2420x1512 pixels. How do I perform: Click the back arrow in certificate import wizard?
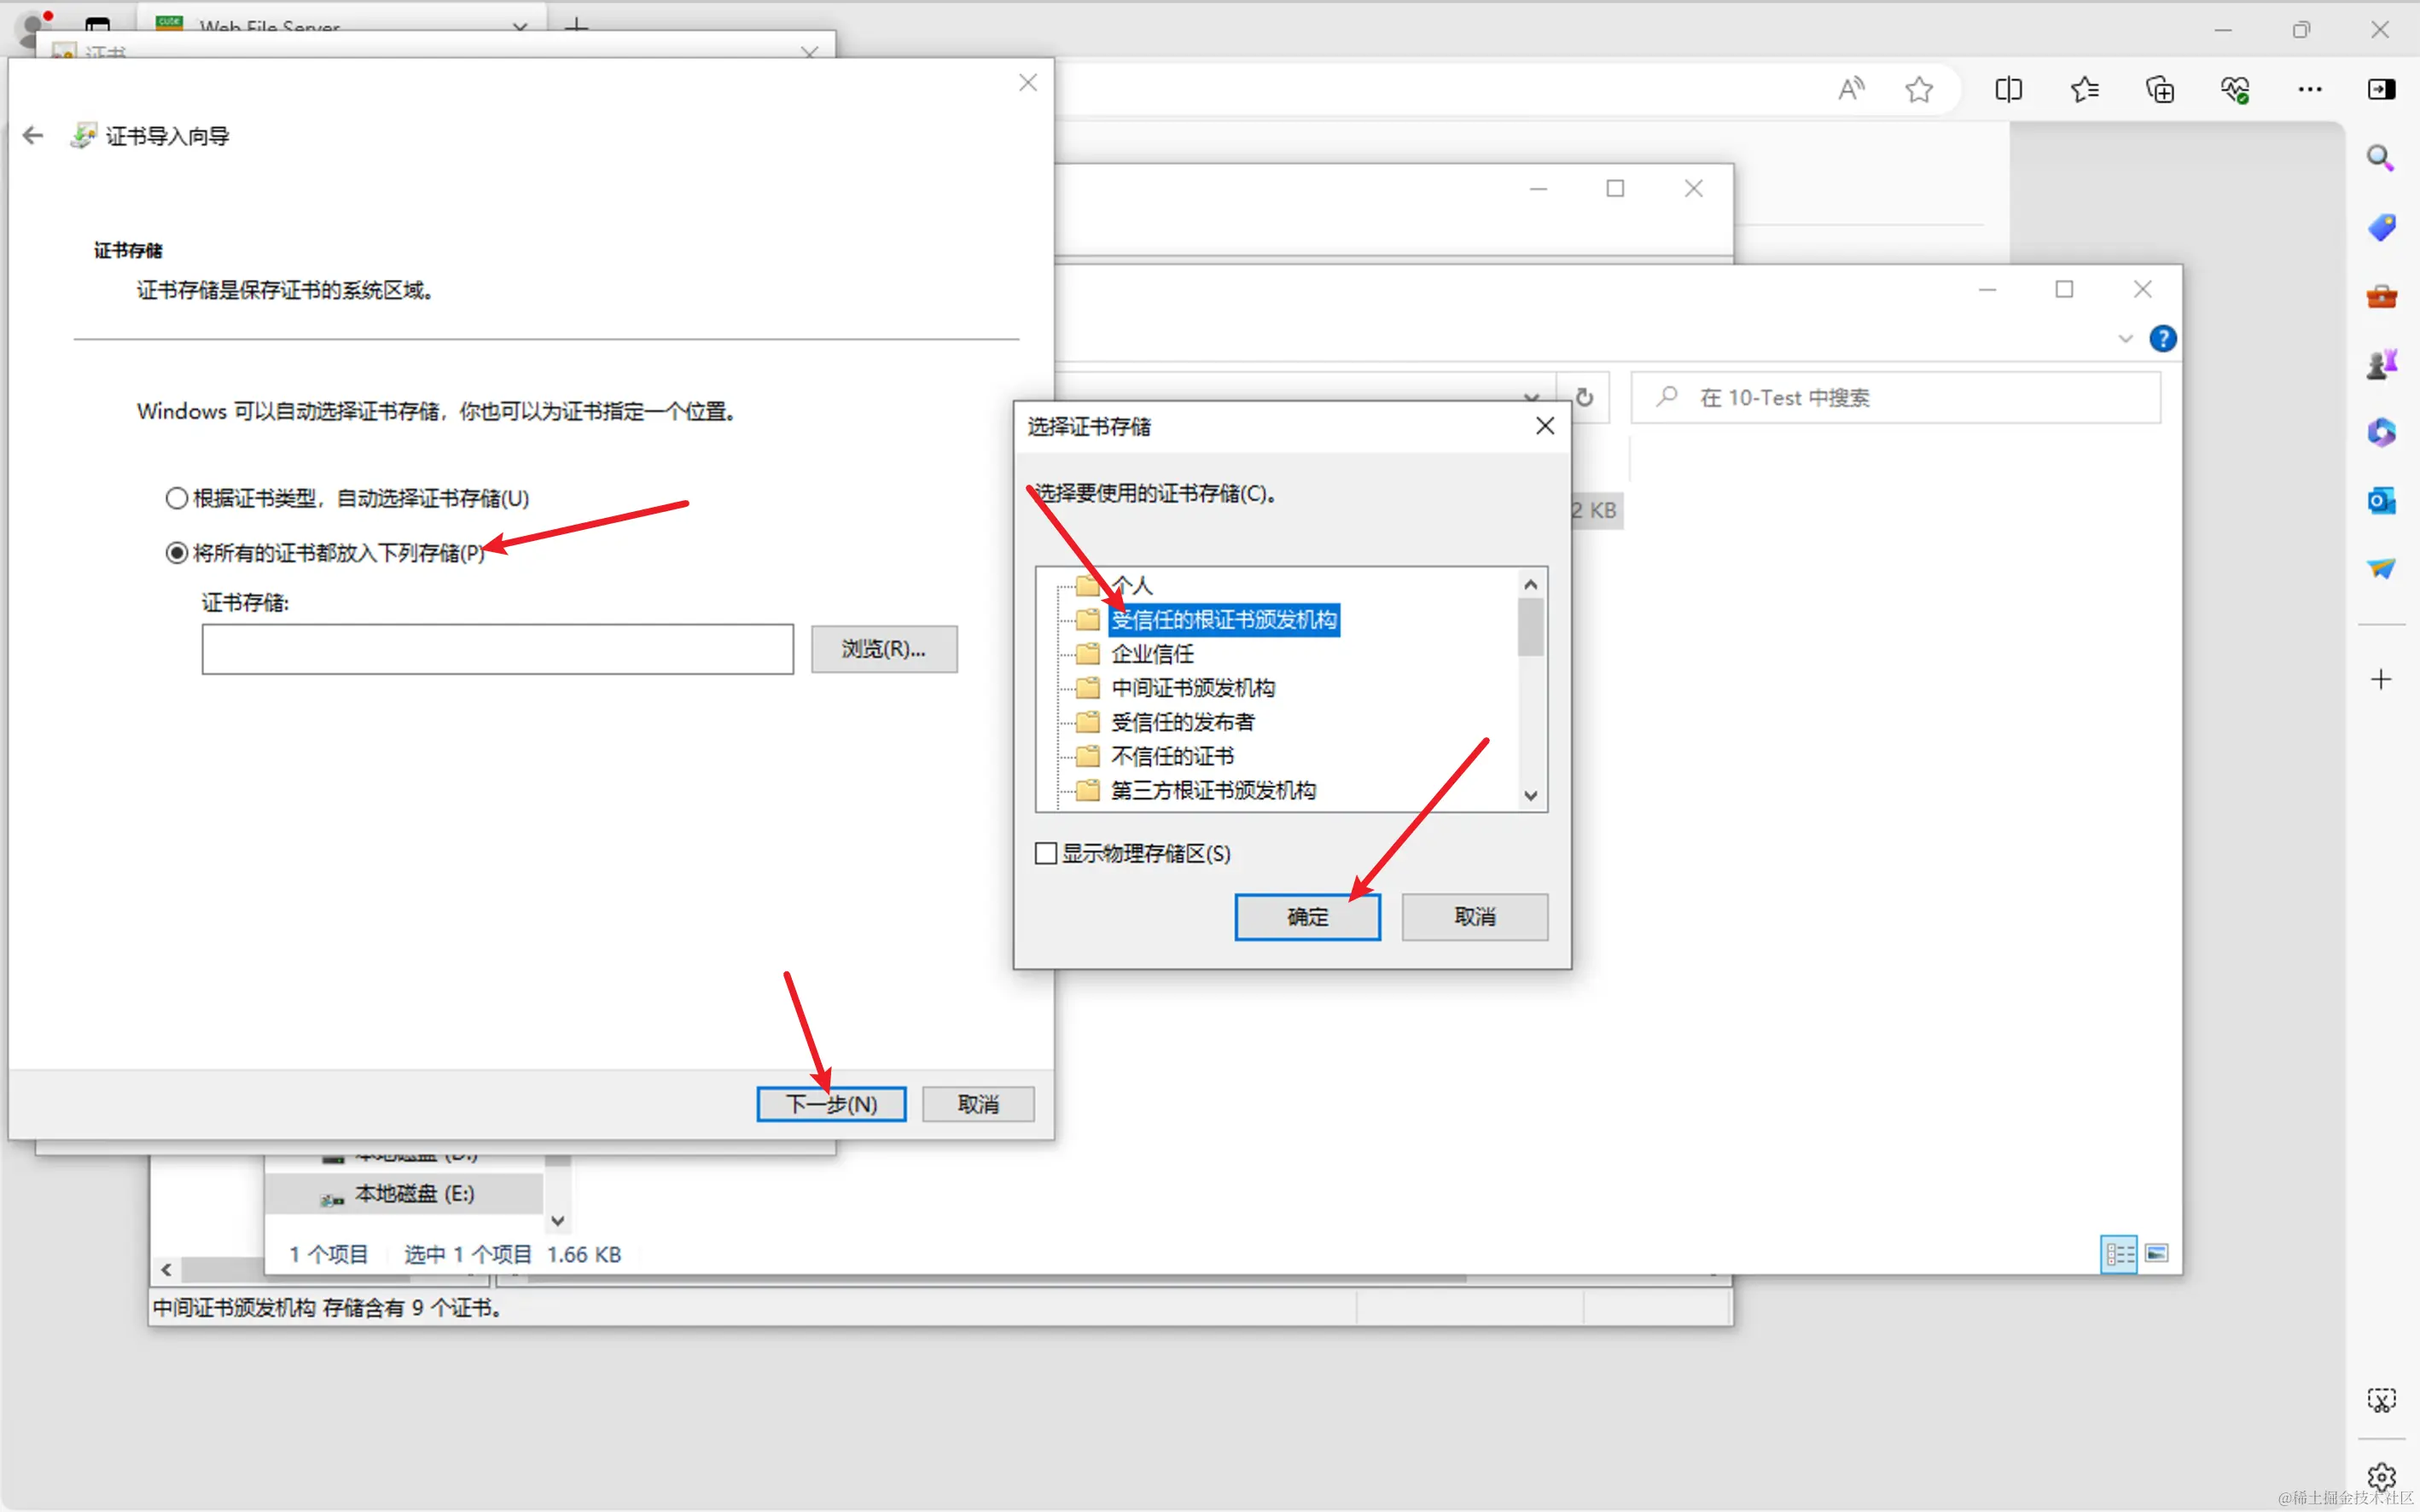pos(33,135)
